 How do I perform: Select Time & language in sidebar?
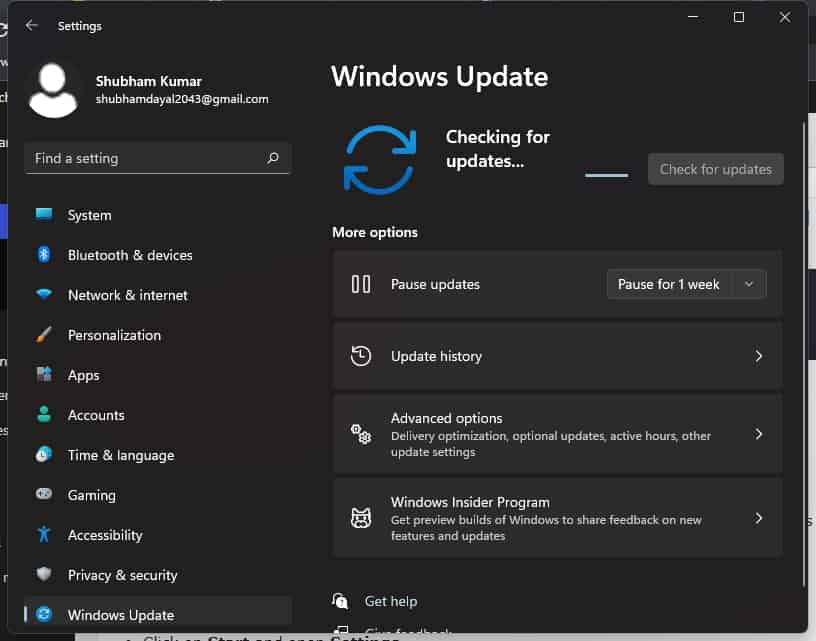pos(120,455)
